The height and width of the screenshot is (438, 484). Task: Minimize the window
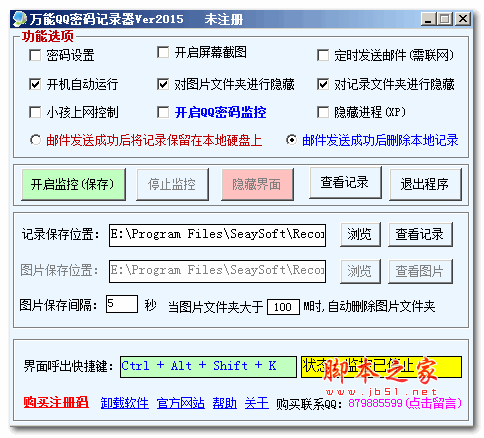pyautogui.click(x=428, y=19)
